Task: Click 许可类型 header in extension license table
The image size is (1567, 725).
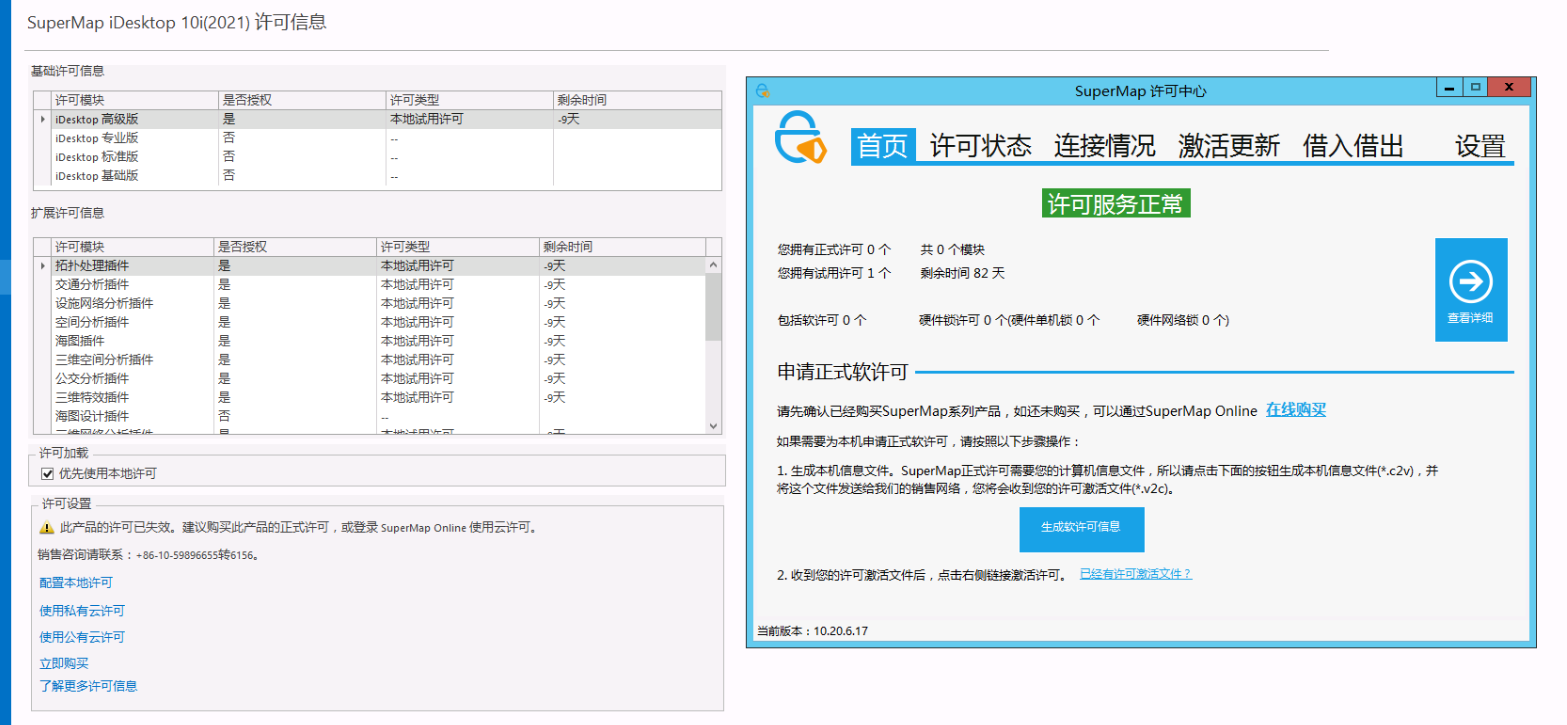Action: 458,247
